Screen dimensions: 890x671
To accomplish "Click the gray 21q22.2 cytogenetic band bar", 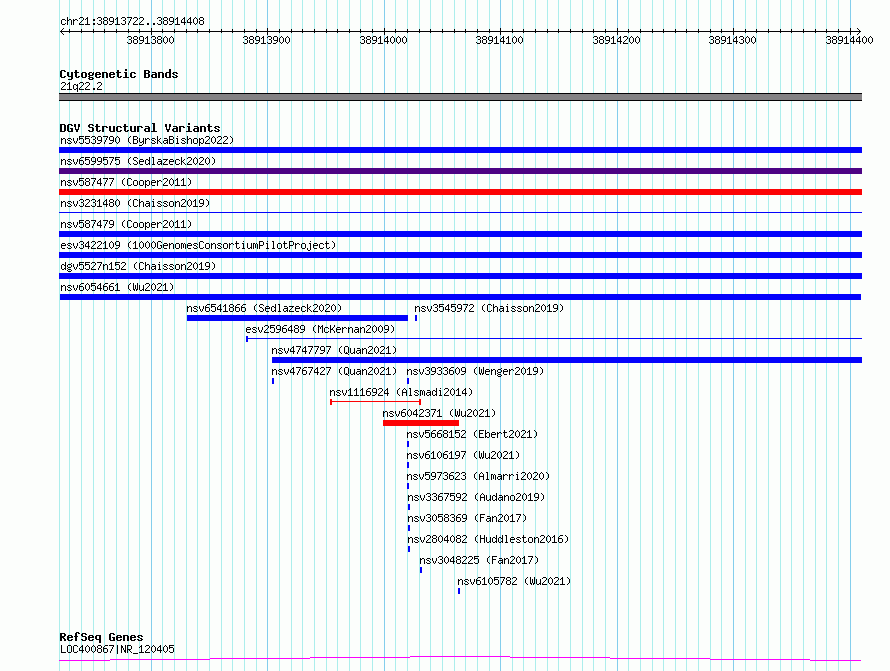I will point(460,97).
